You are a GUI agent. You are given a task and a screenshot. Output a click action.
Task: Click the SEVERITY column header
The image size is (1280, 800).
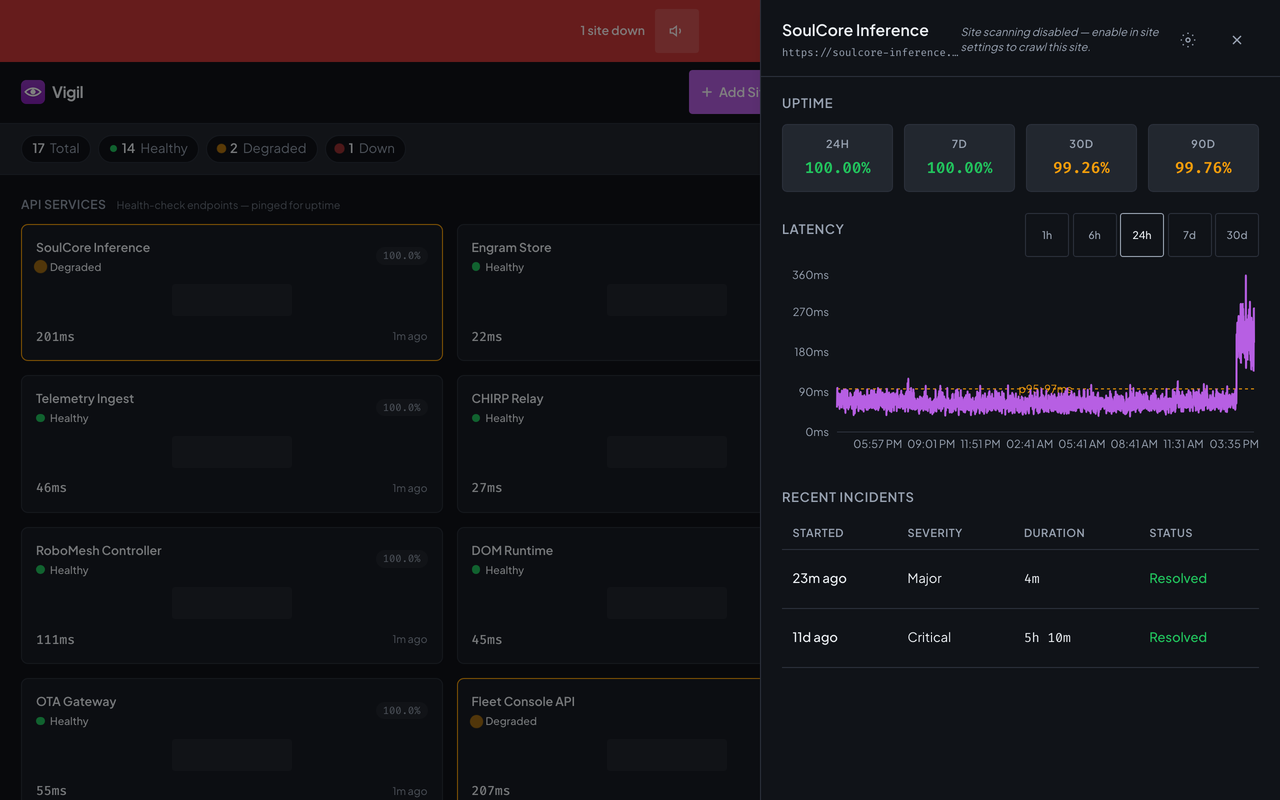point(935,533)
